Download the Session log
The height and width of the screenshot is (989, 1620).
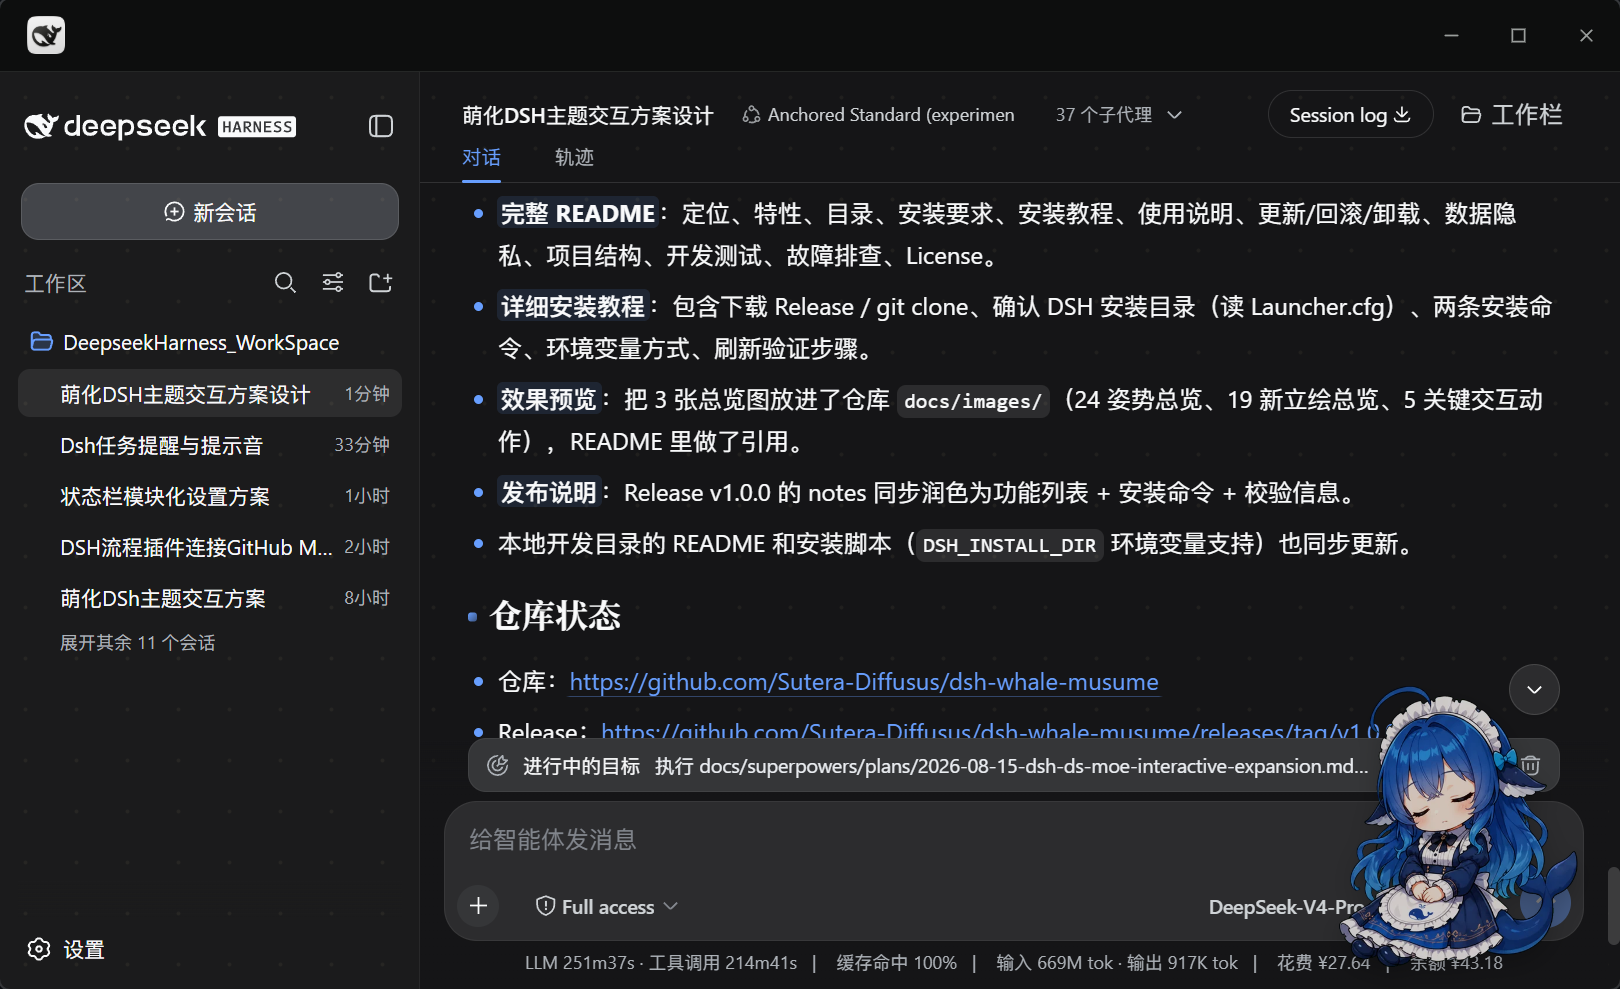click(1350, 115)
